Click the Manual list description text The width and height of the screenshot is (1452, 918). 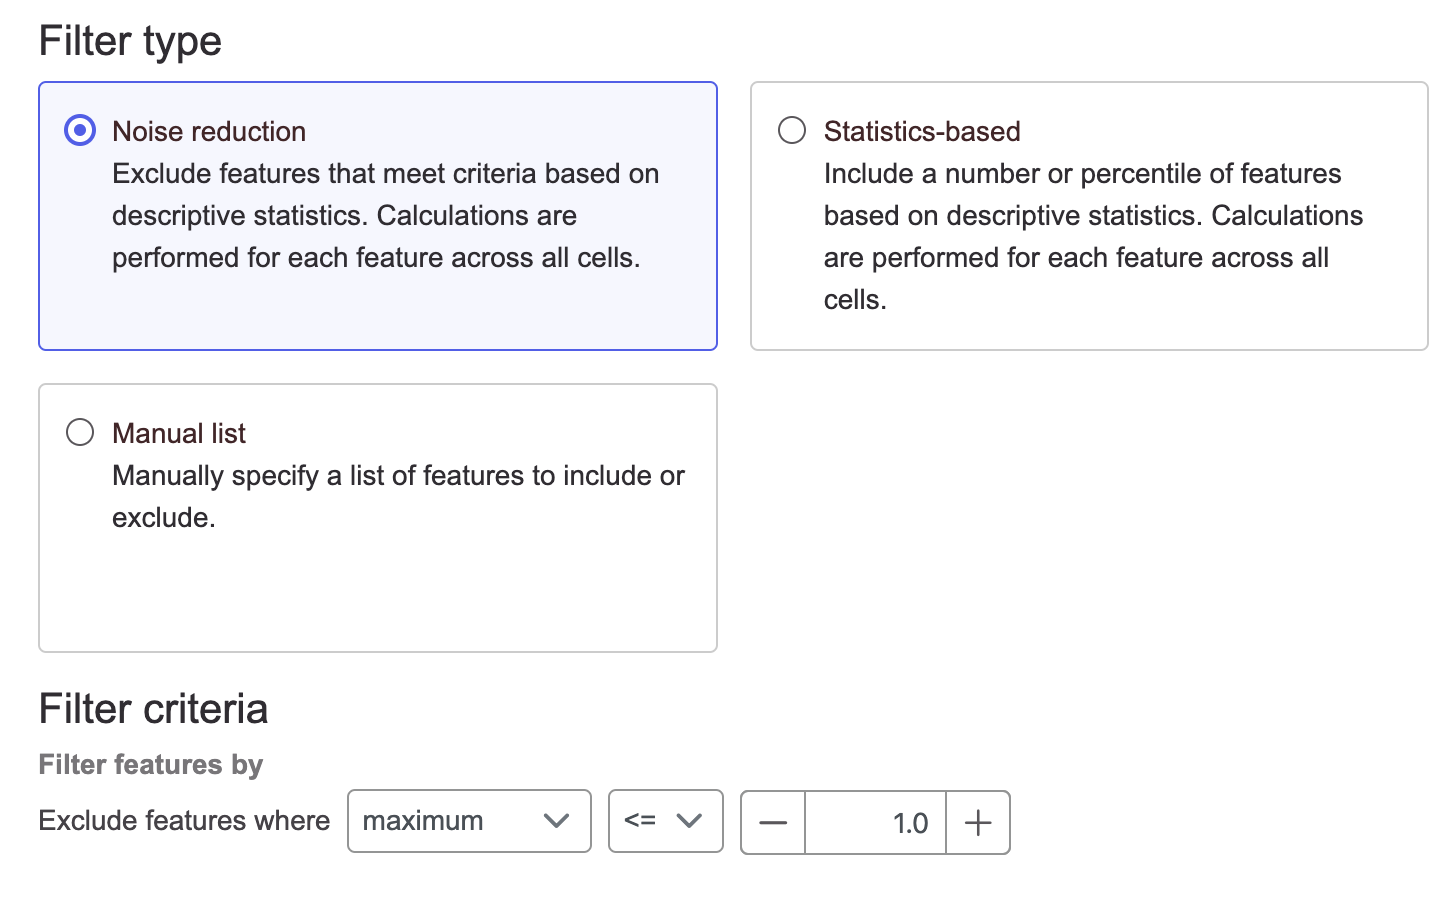tap(397, 496)
